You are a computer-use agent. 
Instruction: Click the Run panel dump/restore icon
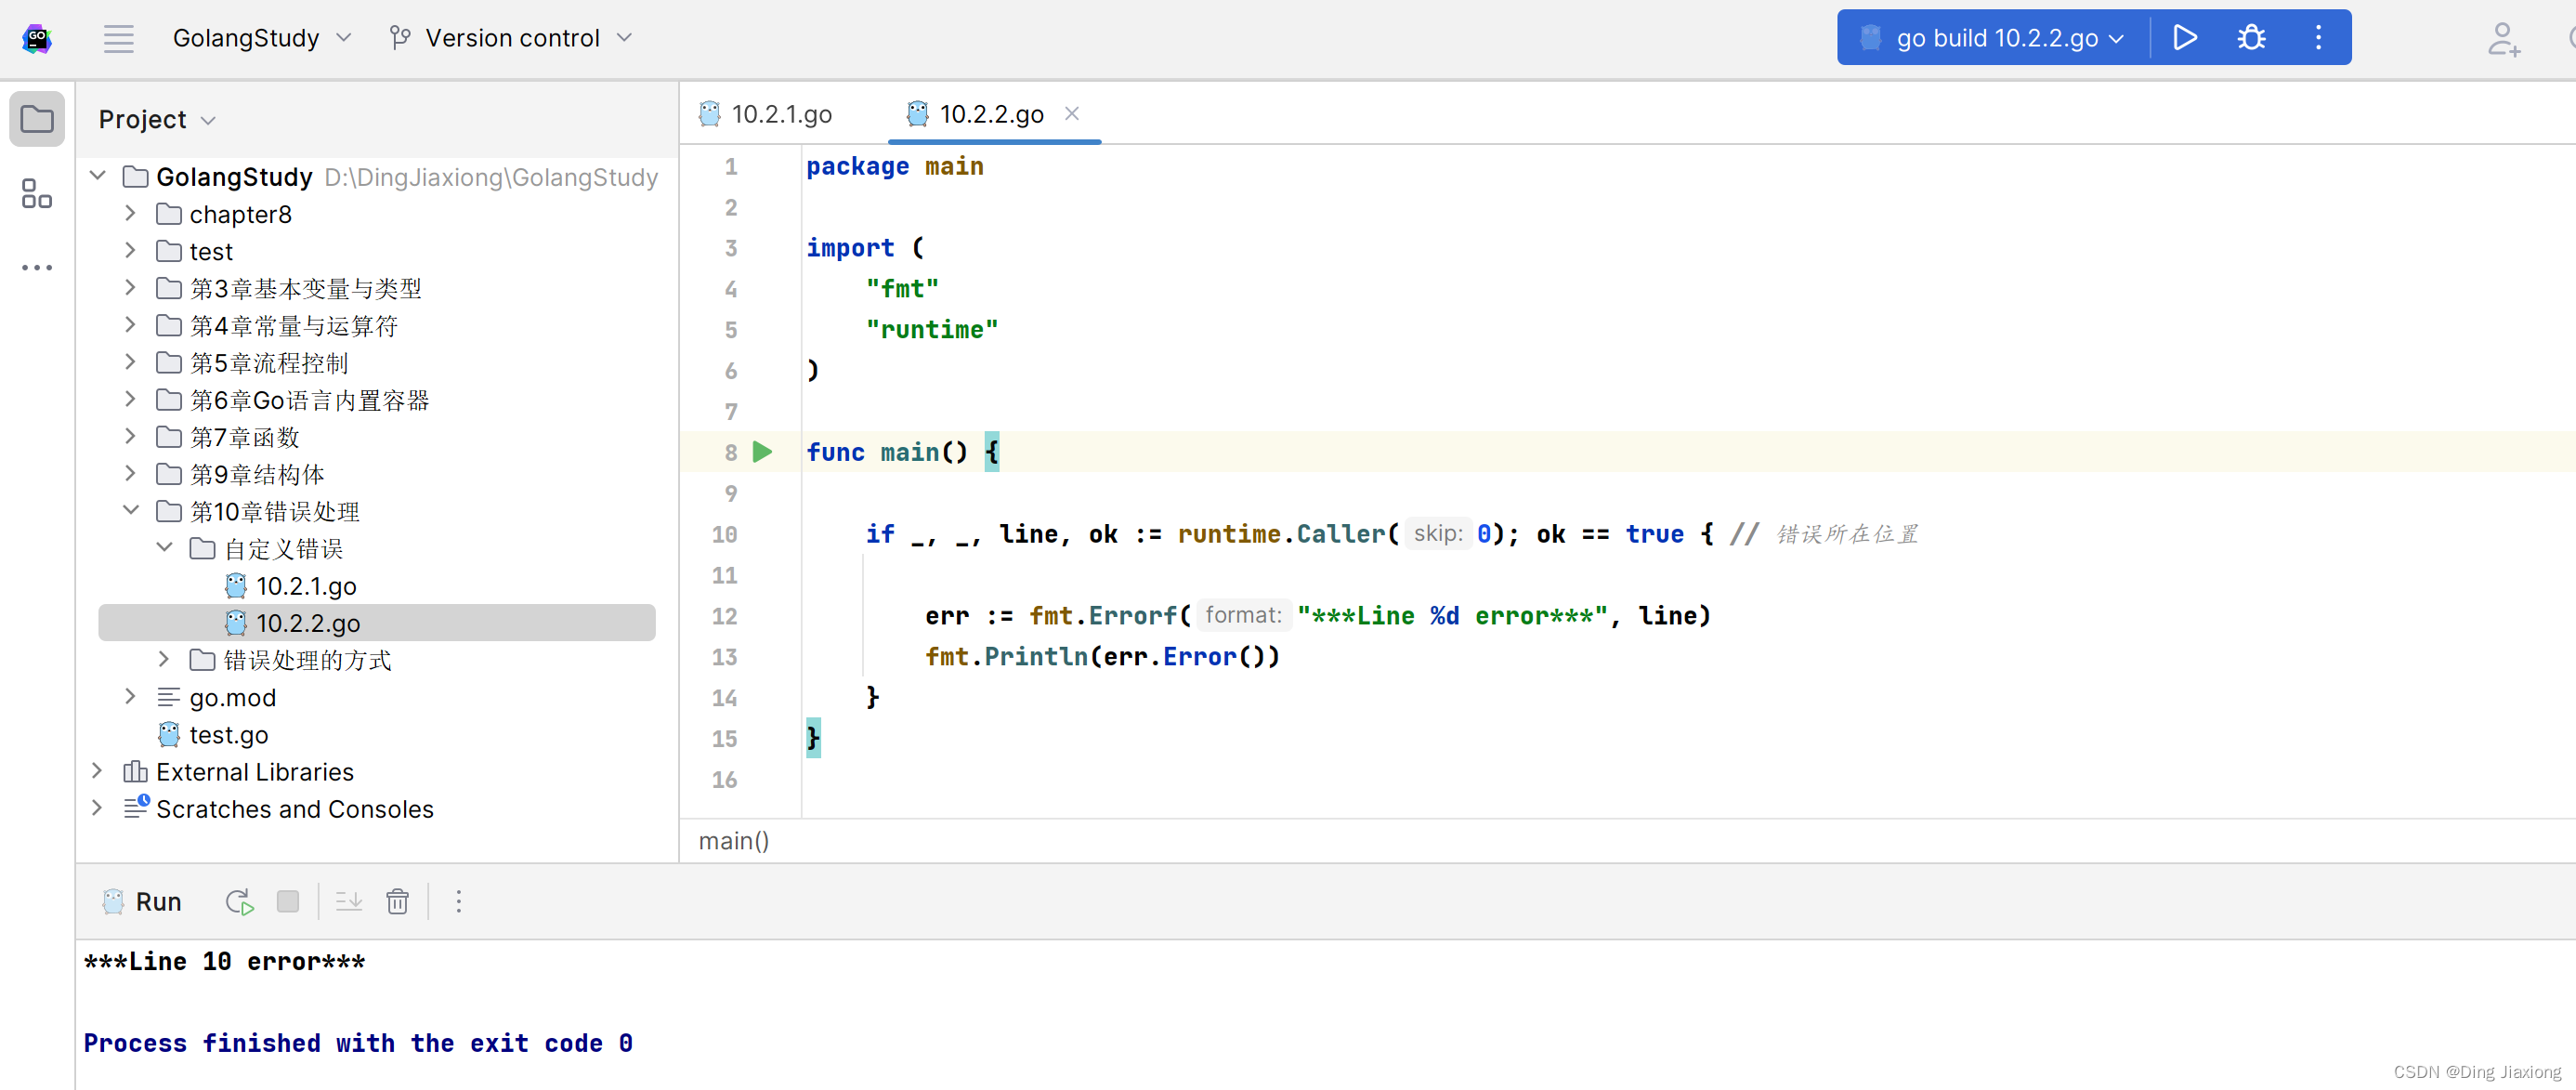tap(350, 904)
